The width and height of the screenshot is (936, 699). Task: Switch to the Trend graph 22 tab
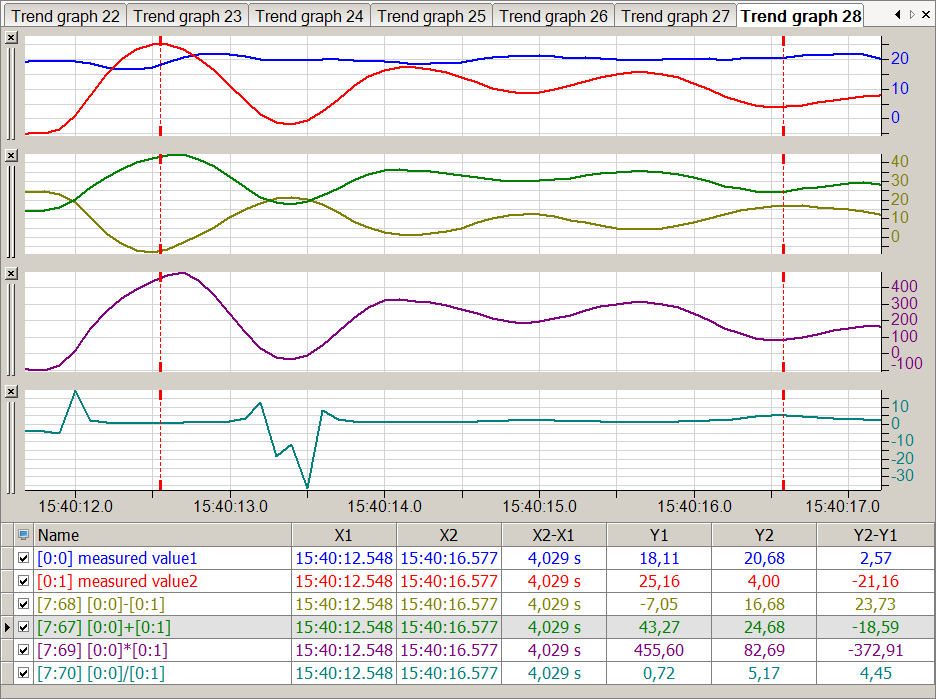click(64, 16)
